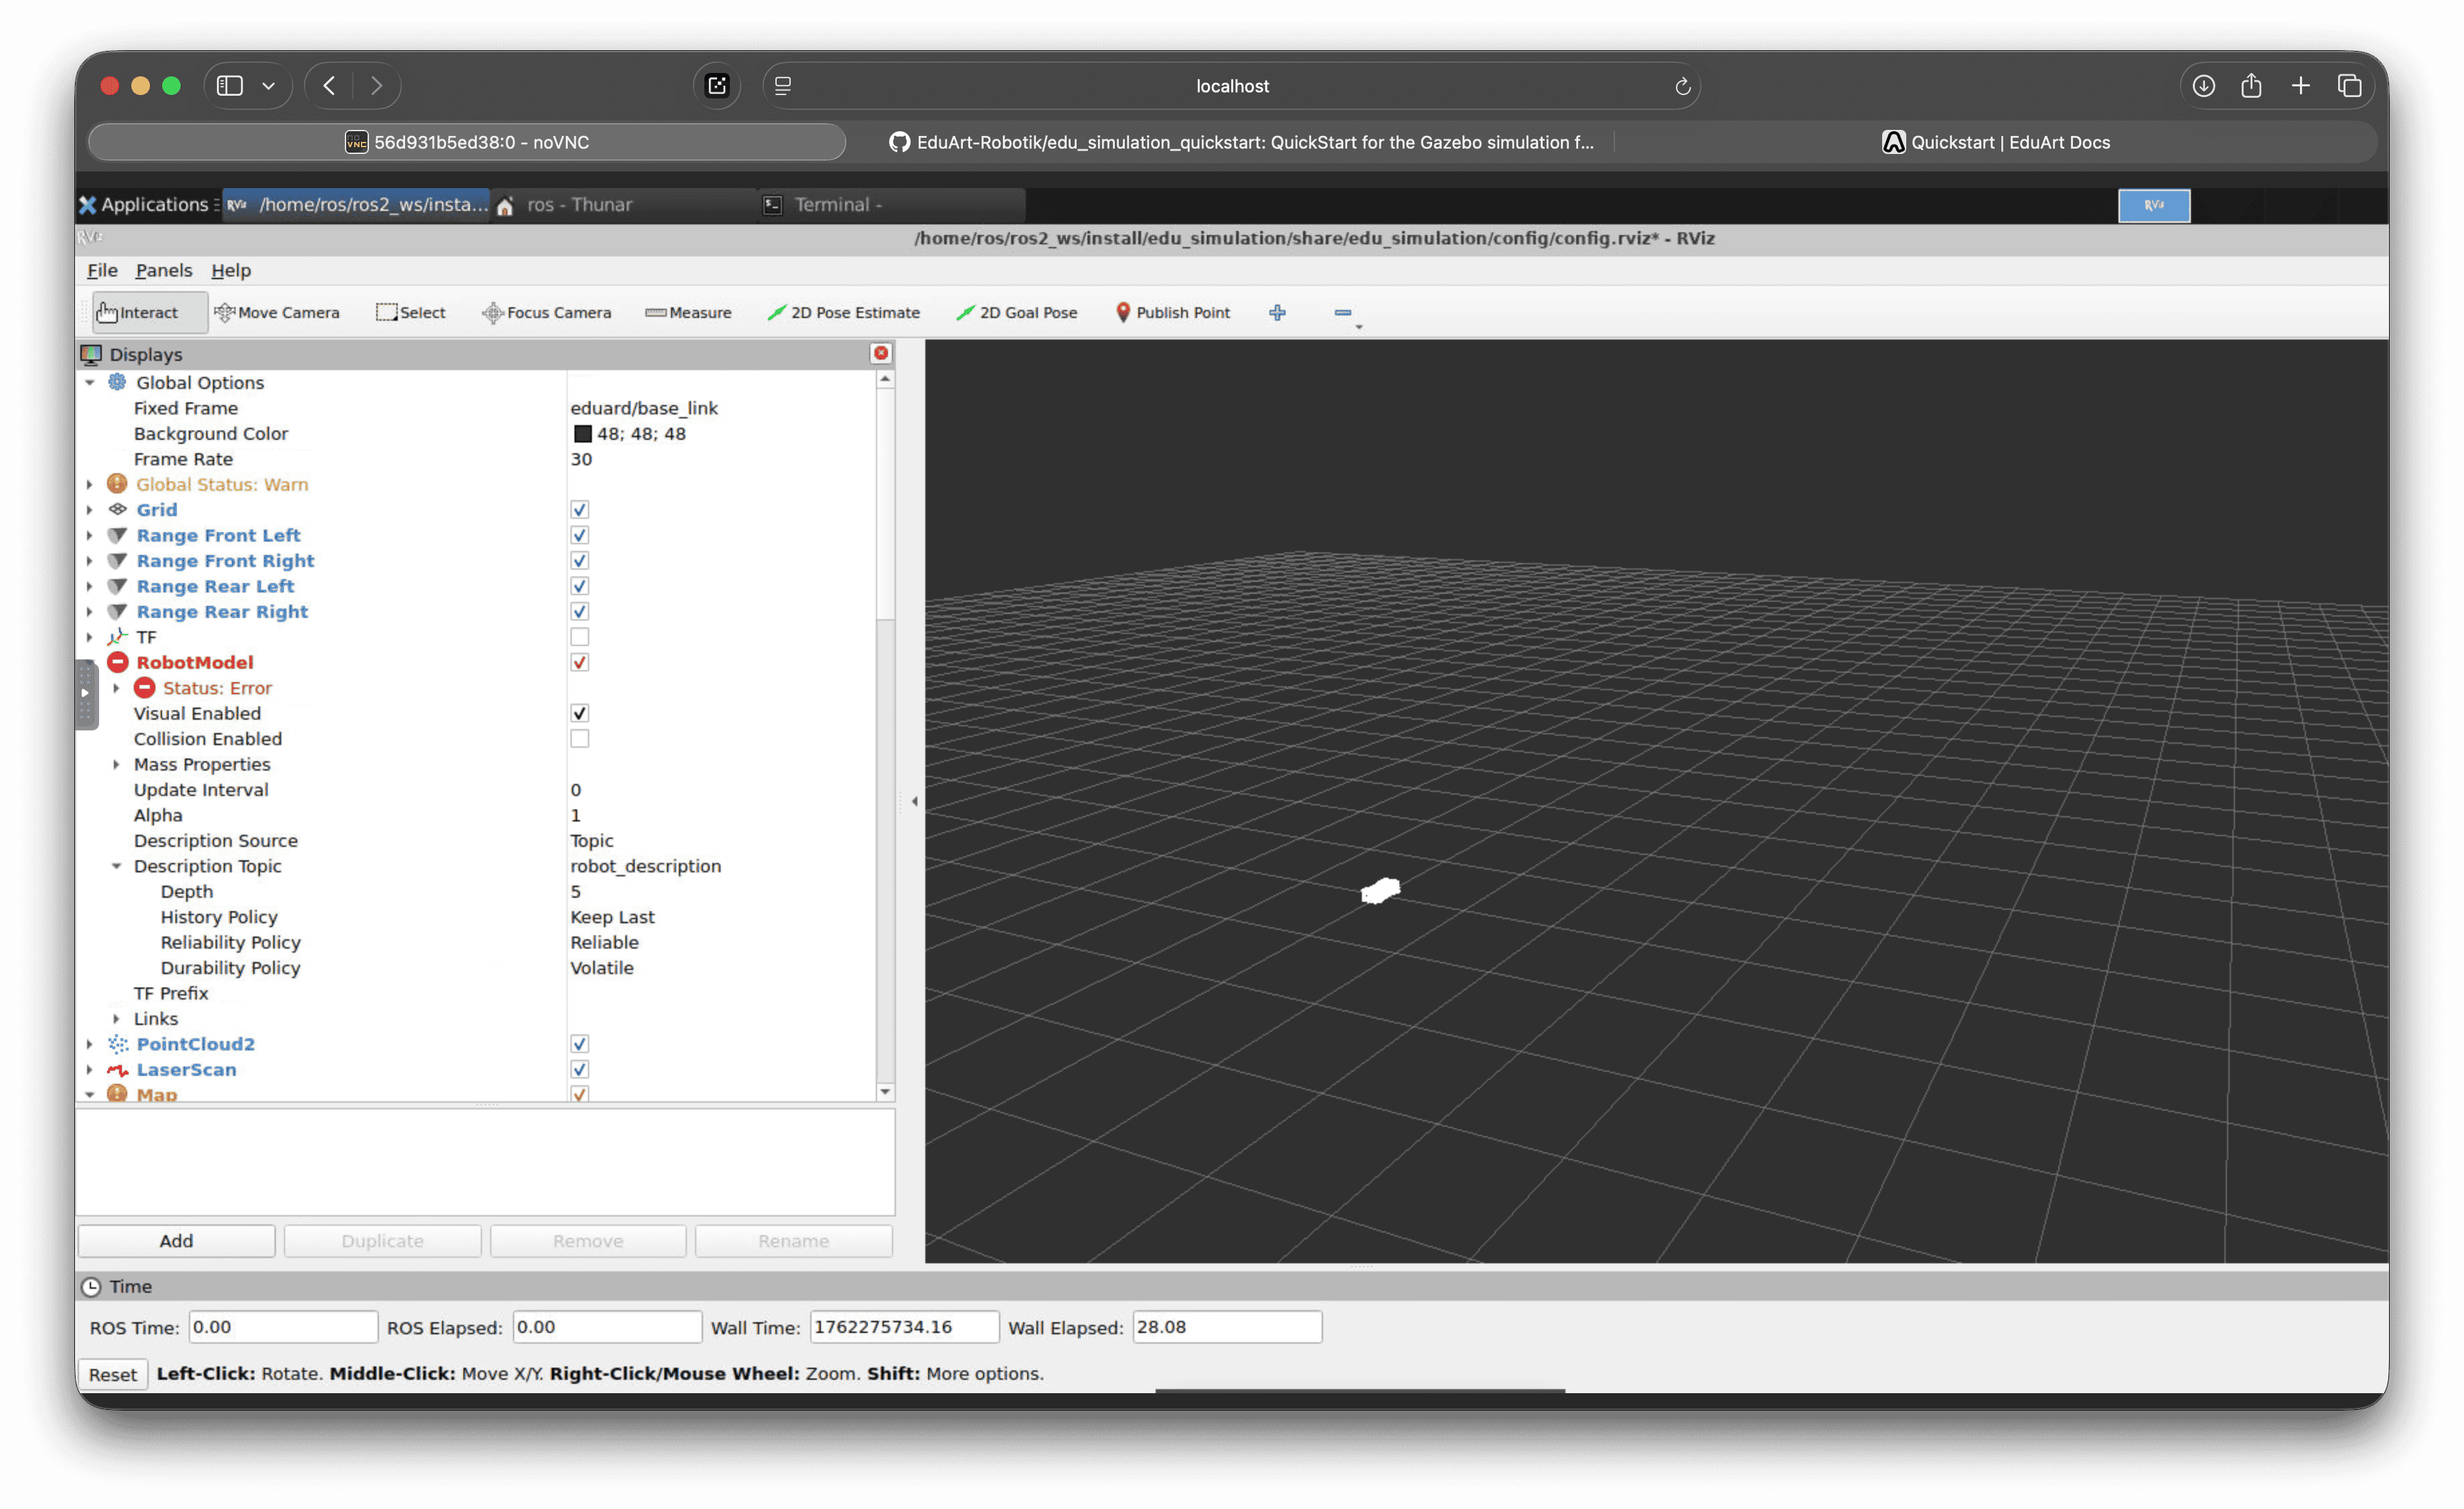Screen dimensions: 2464x1509
Task: Pick the 2D Goal Pose tool
Action: (1016, 313)
